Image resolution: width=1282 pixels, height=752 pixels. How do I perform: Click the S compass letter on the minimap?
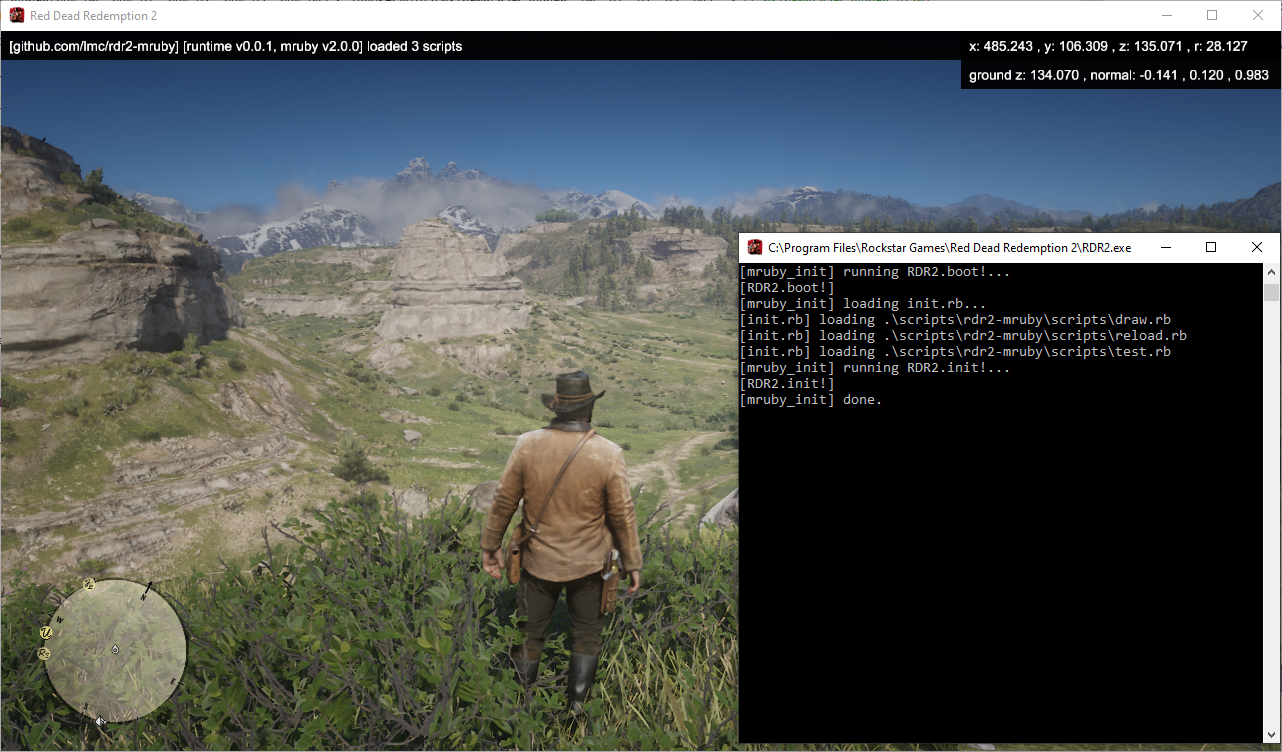86,705
